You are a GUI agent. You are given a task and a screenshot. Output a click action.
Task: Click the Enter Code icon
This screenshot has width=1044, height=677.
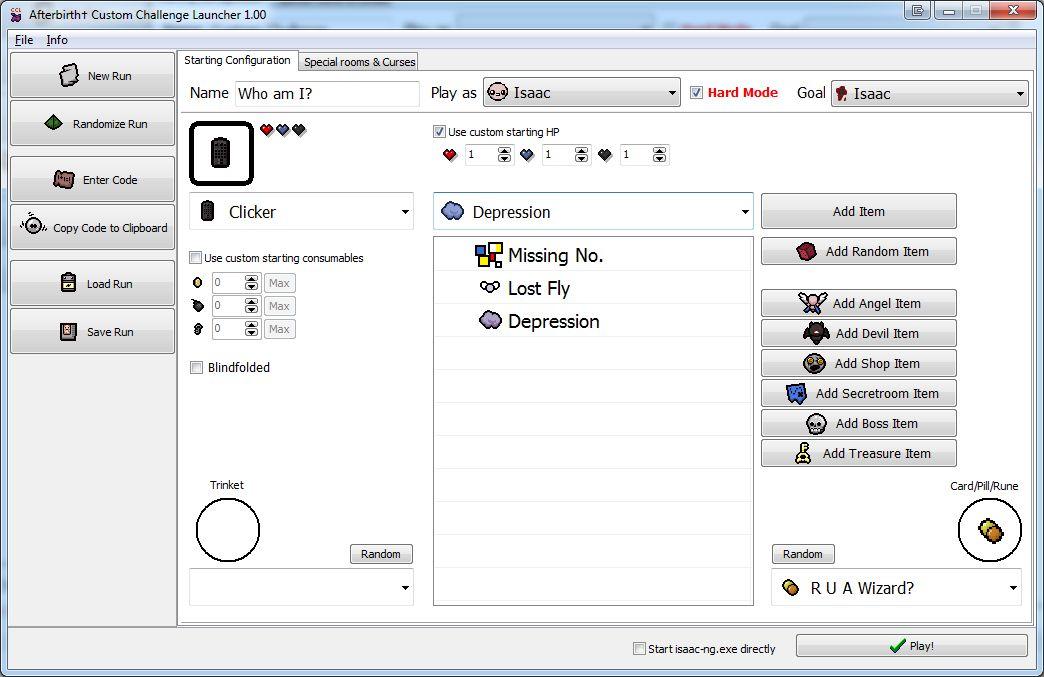pyautogui.click(x=64, y=179)
